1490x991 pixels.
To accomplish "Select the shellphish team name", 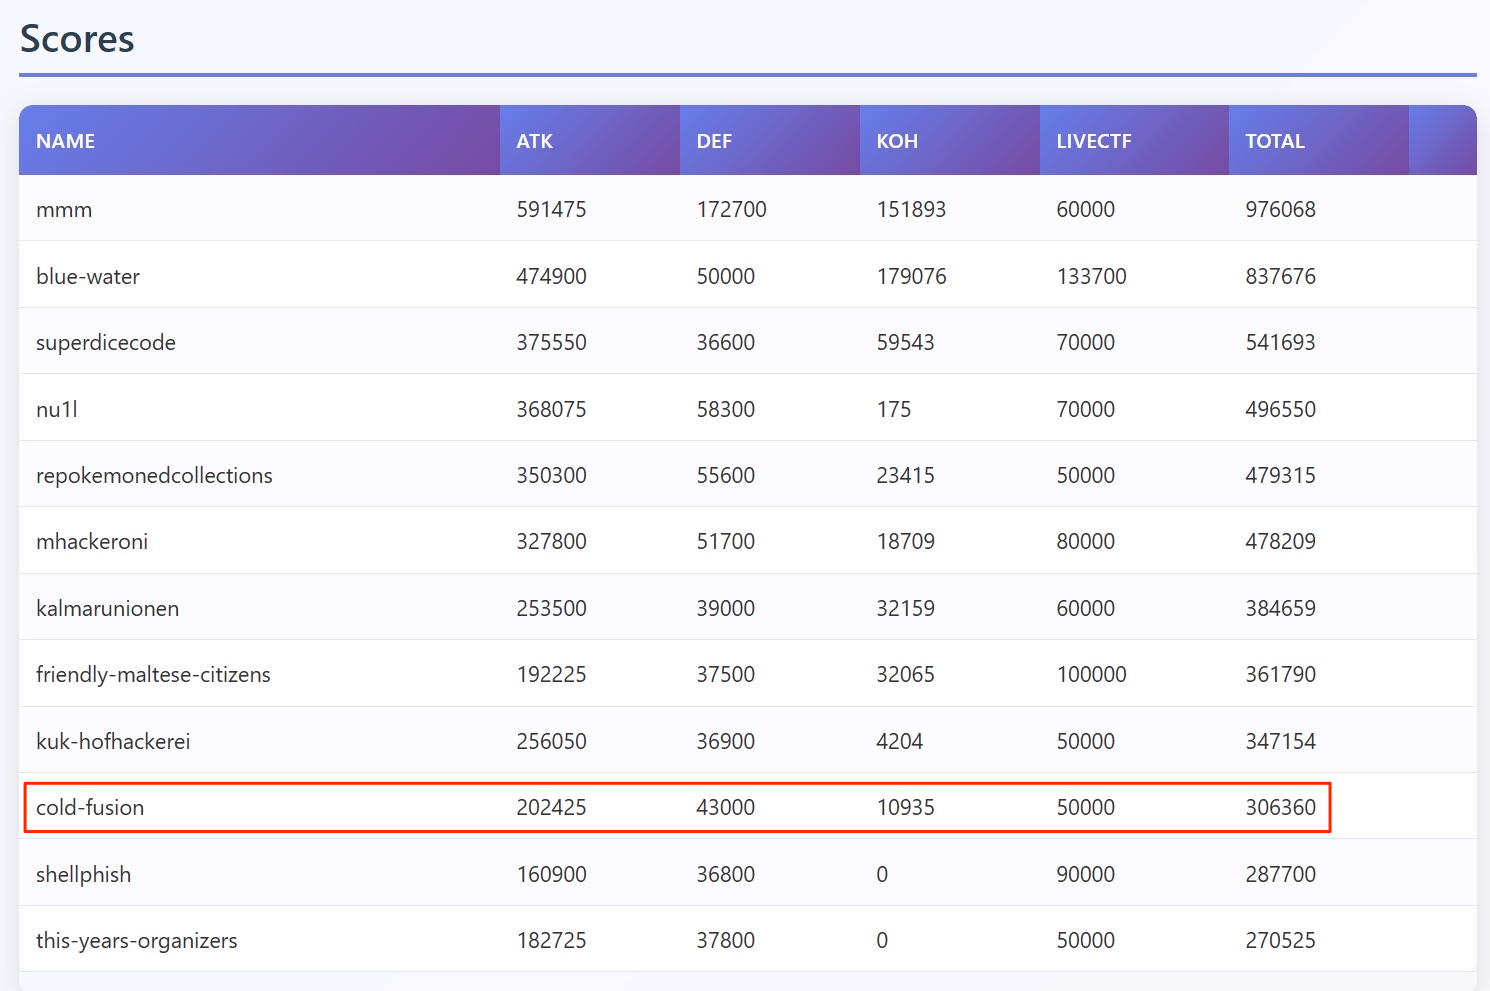I will (84, 875).
